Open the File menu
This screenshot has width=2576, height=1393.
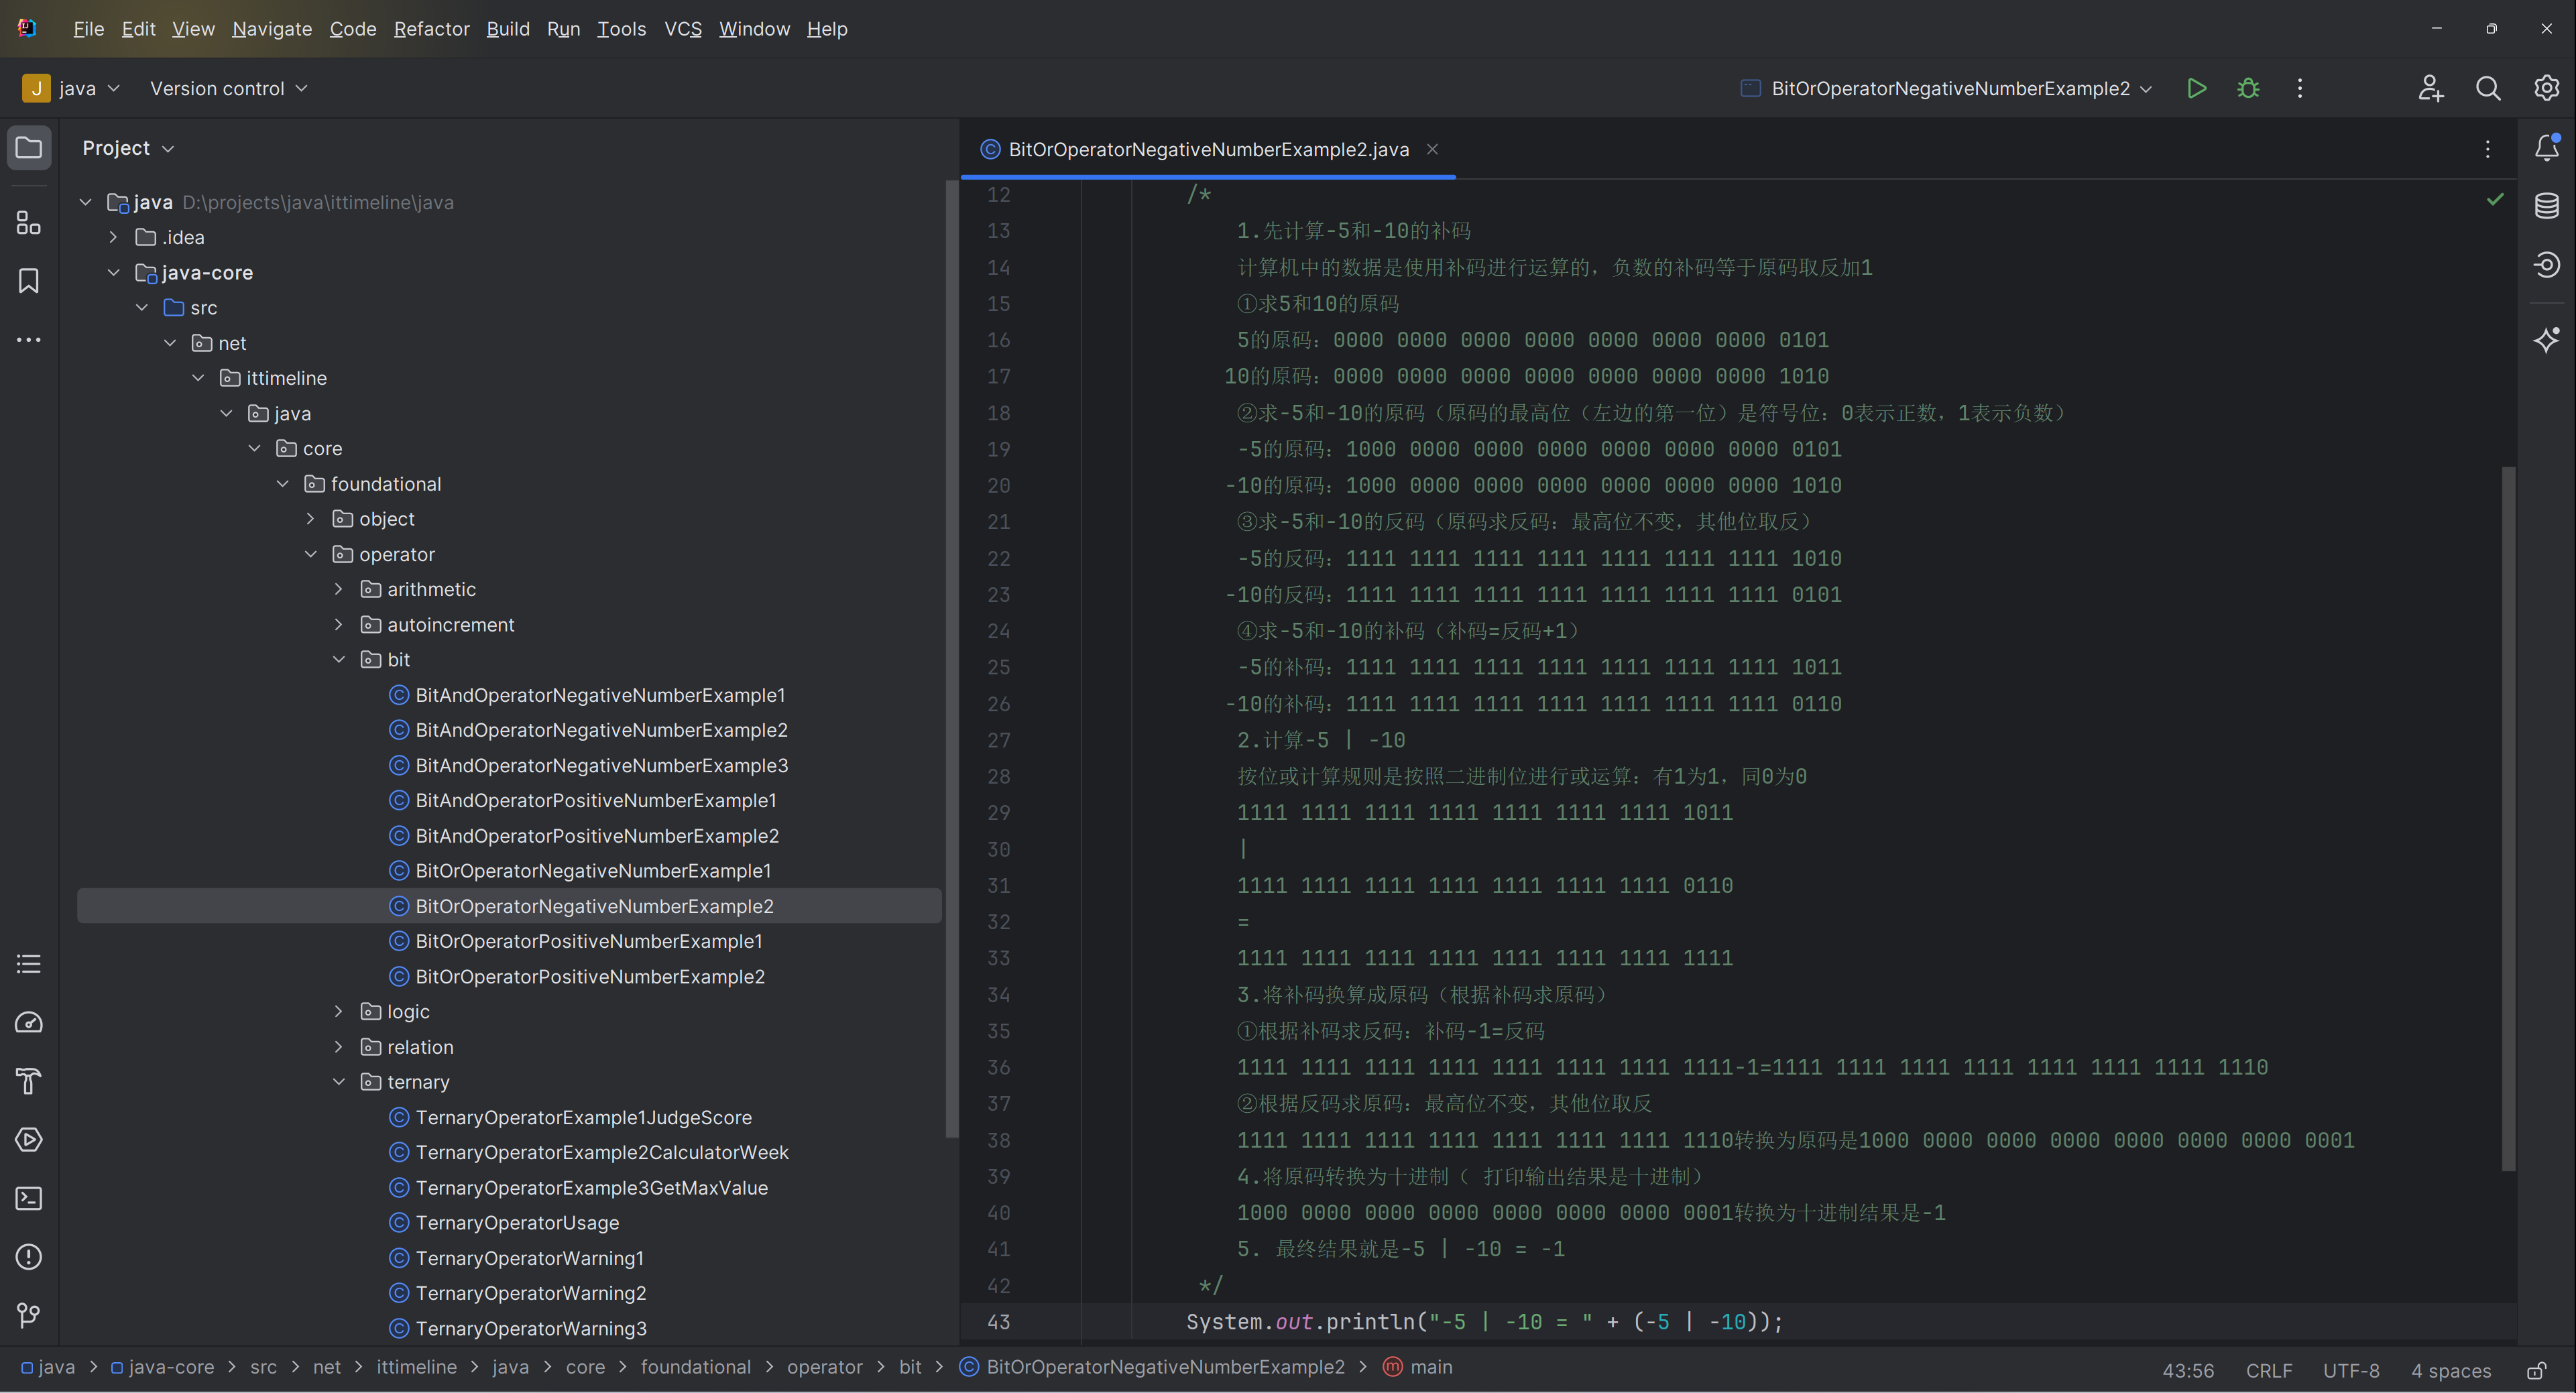click(88, 29)
